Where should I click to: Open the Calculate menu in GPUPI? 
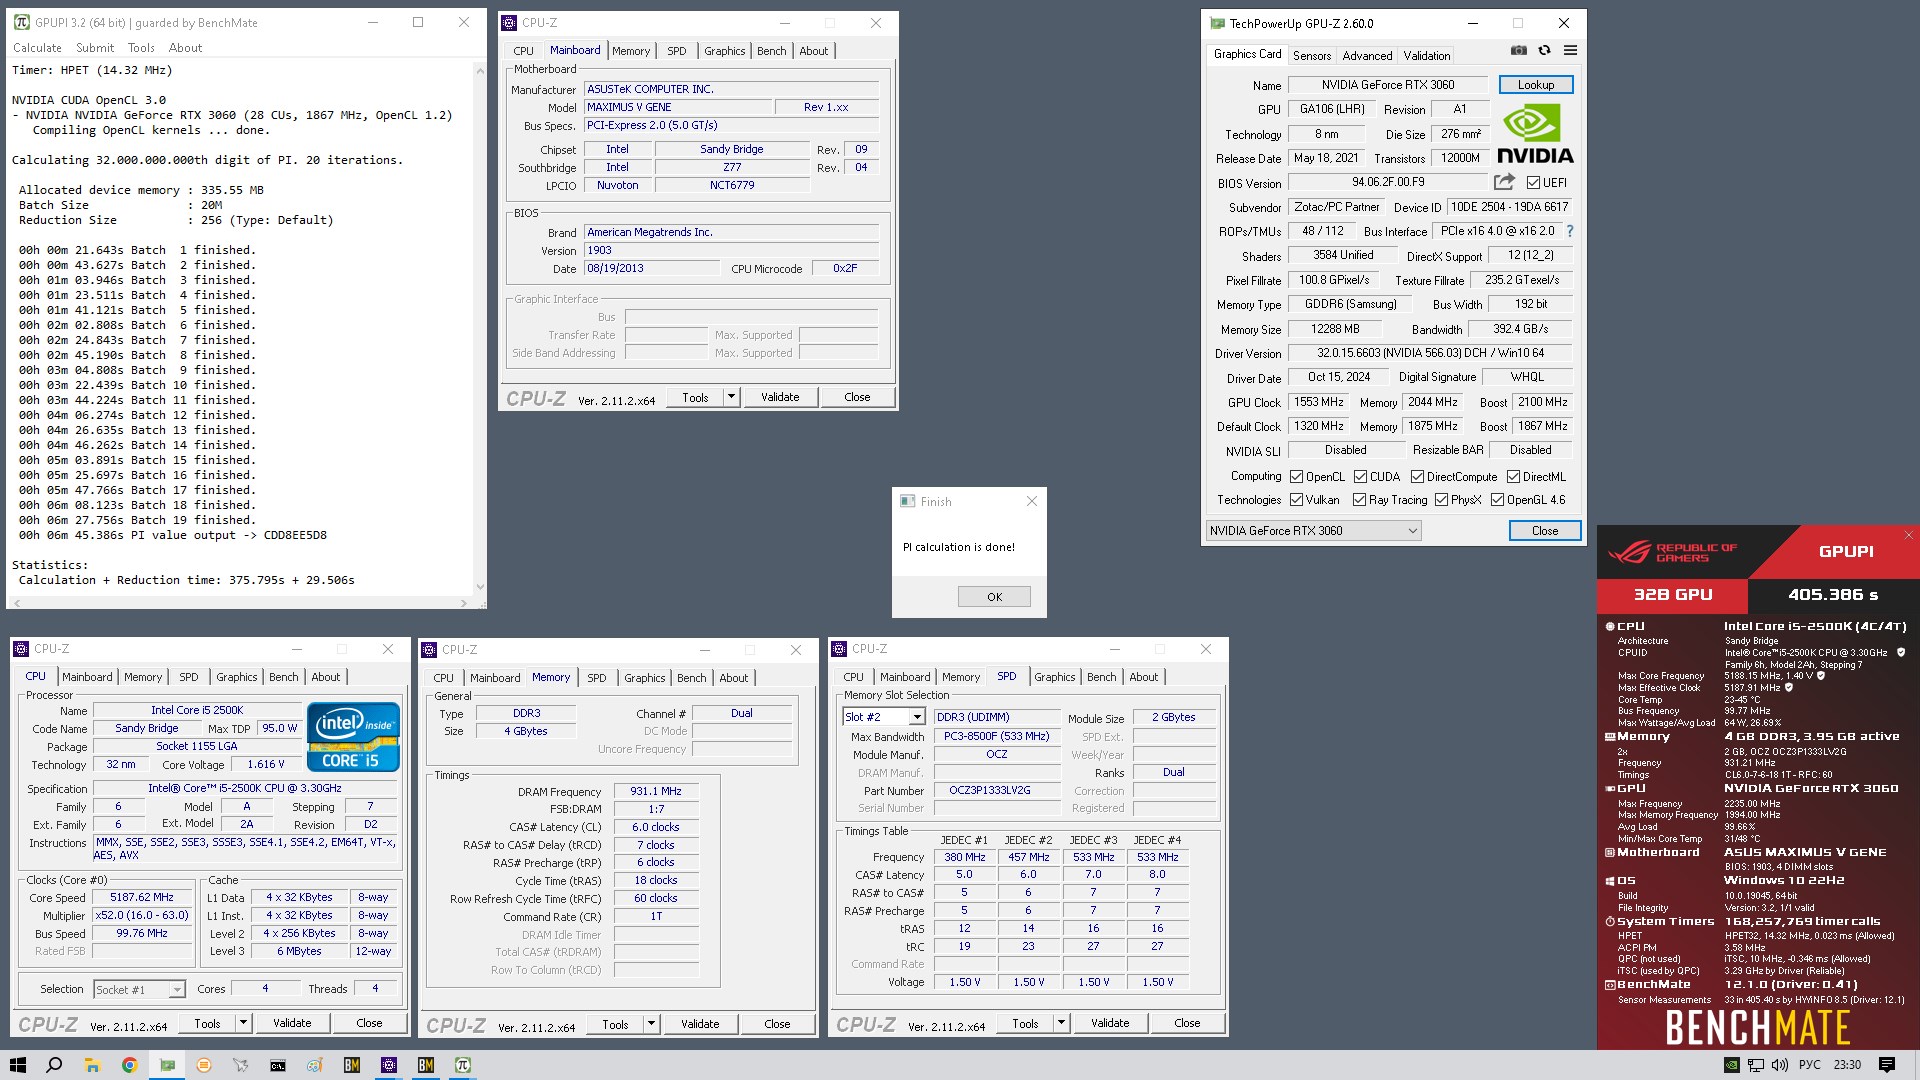37,48
